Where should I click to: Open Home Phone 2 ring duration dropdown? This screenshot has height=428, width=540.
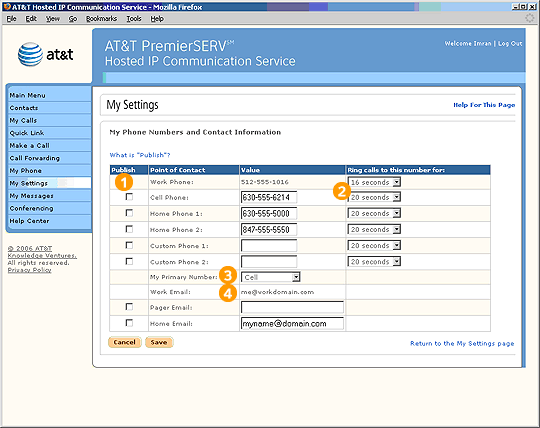tap(374, 229)
